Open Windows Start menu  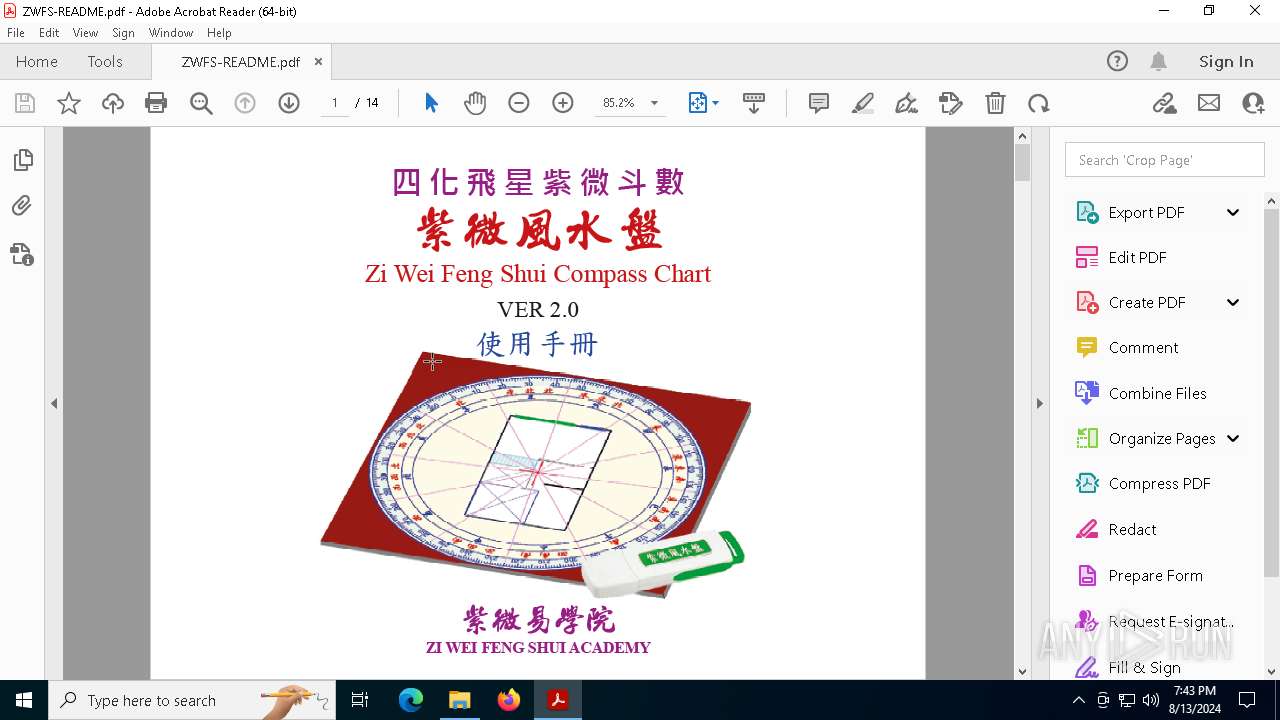pyautogui.click(x=24, y=700)
